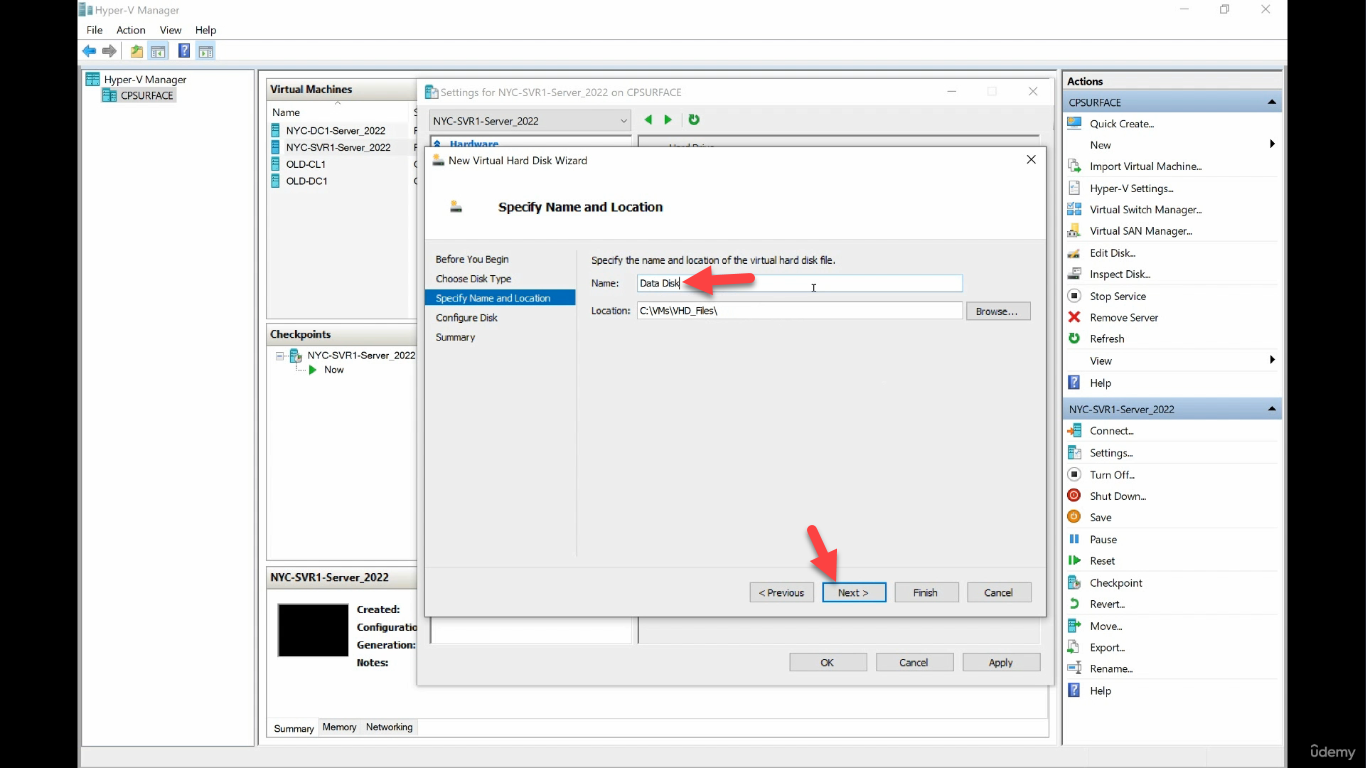Click the Up folder toolbar icon
This screenshot has width=1366, height=768.
[137, 51]
